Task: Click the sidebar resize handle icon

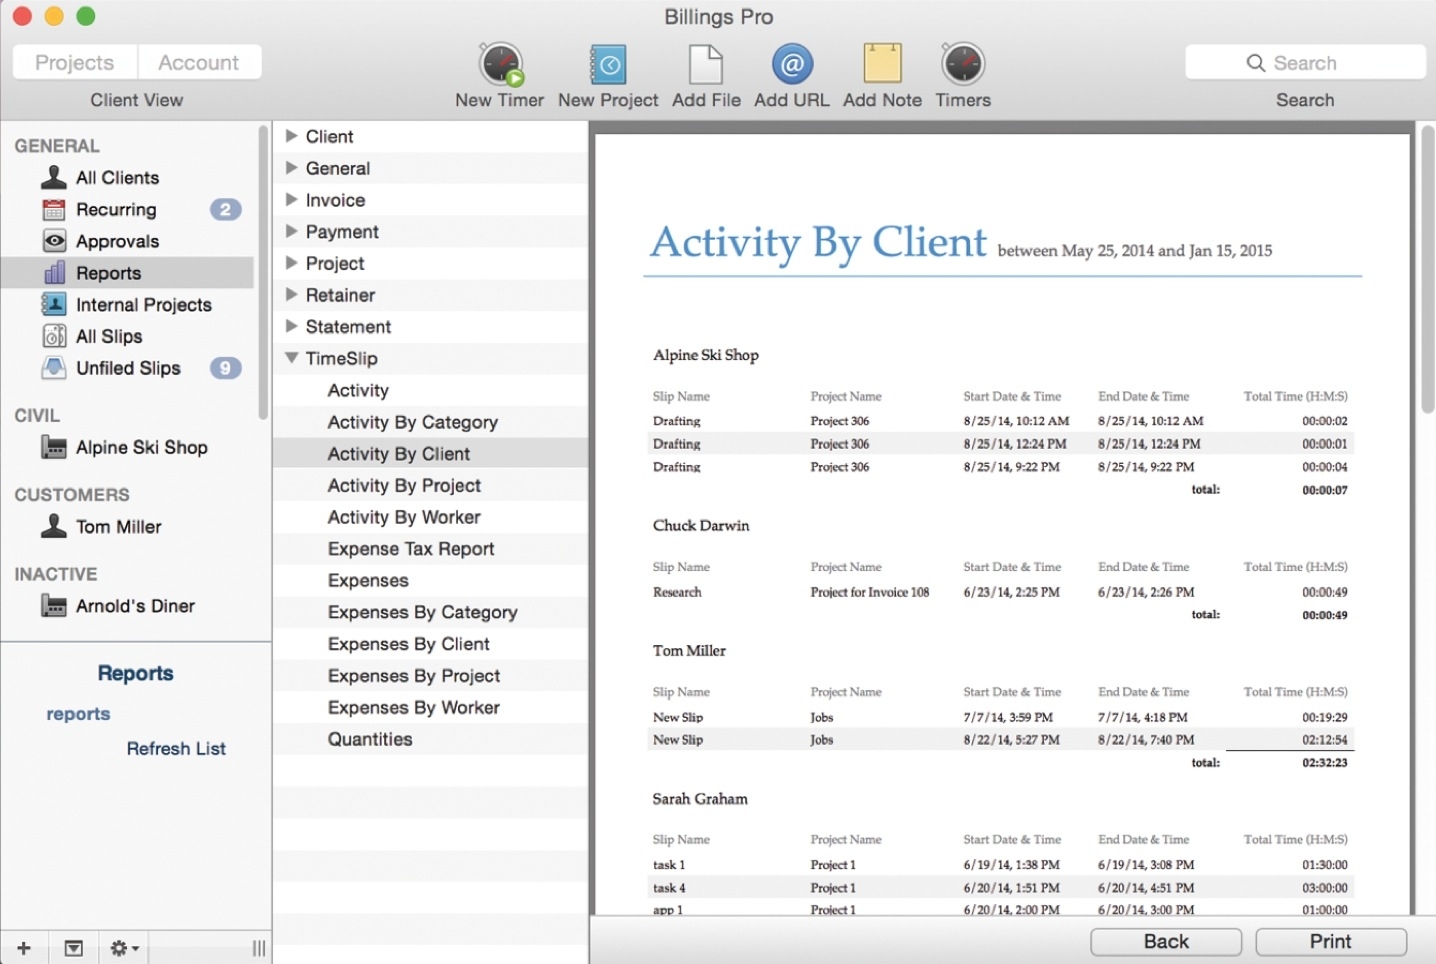Action: [259, 948]
